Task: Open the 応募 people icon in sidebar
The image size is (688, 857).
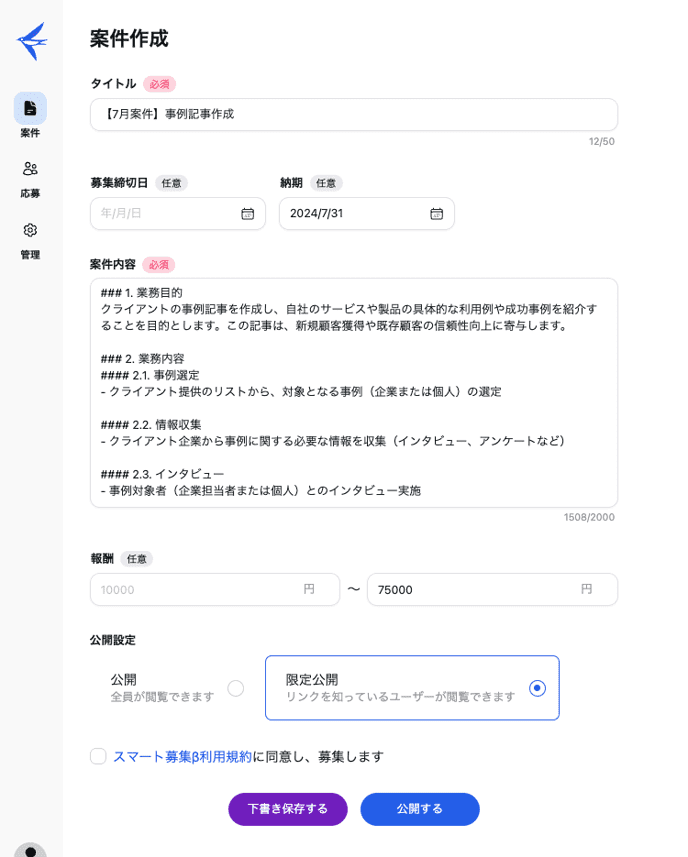Action: pos(30,168)
